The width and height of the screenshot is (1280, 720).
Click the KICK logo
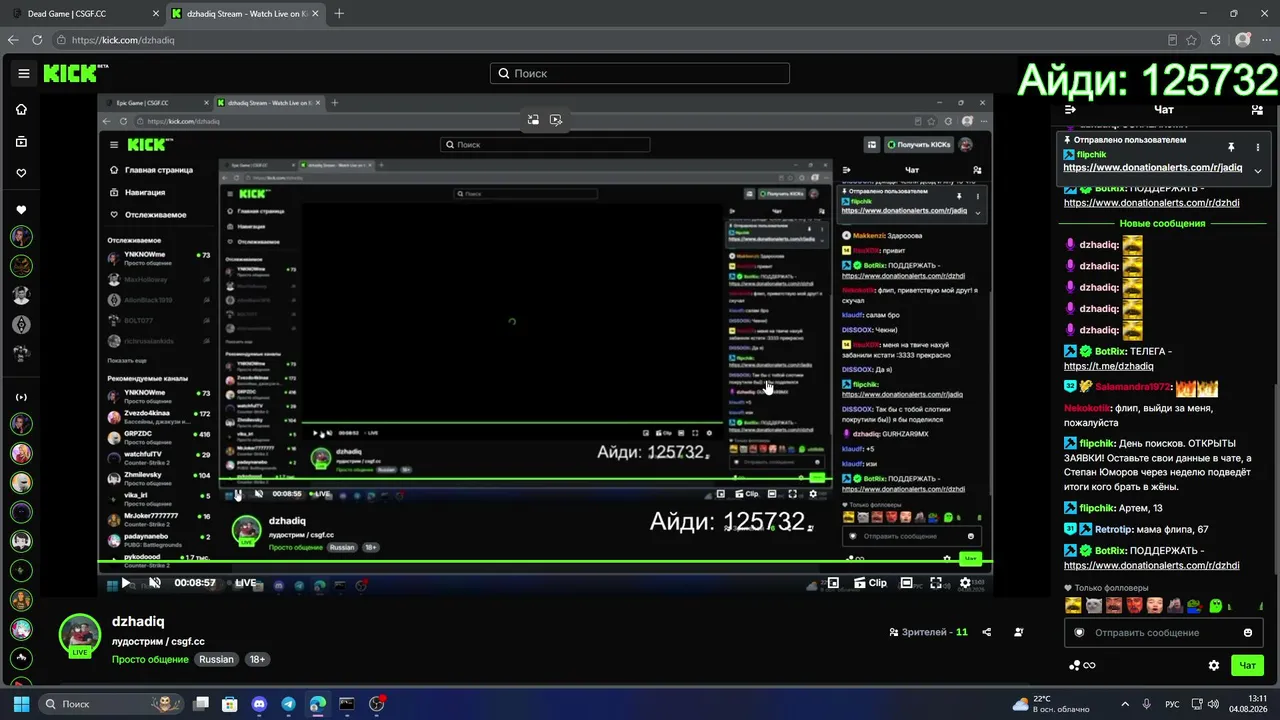point(75,73)
